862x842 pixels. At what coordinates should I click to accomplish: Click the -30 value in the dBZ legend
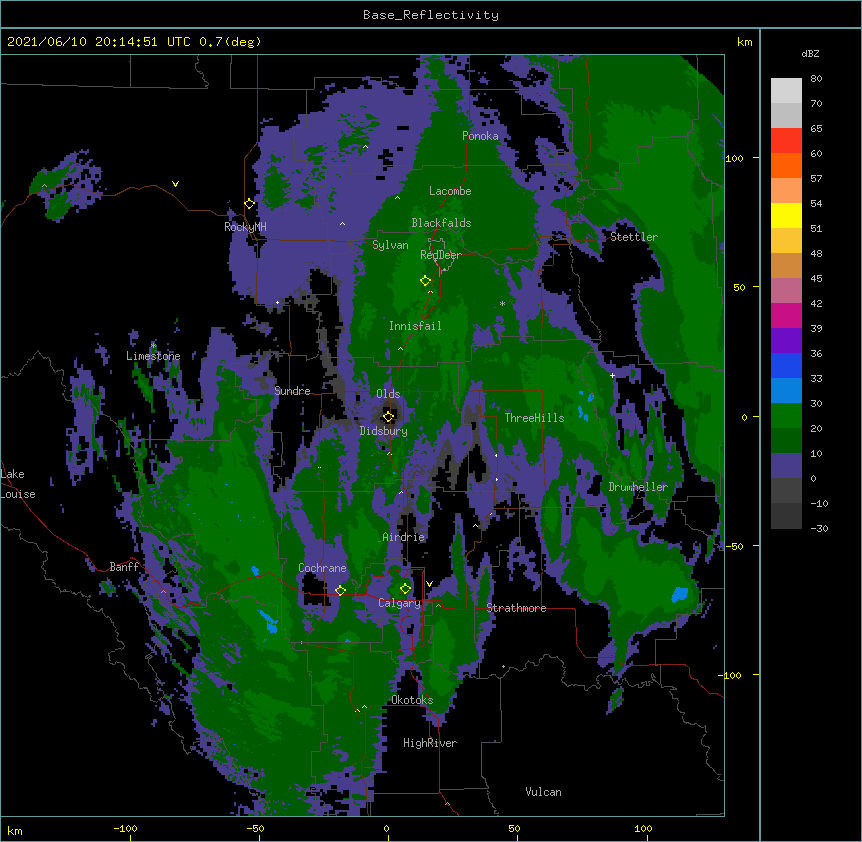pyautogui.click(x=819, y=528)
